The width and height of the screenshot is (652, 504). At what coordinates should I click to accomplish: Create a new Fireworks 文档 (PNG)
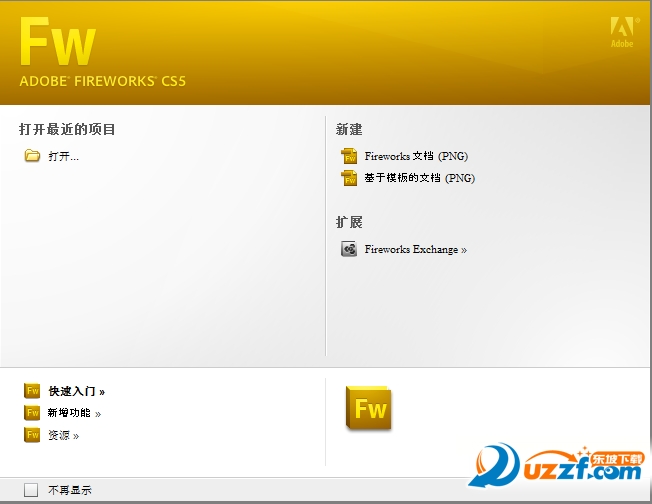416,156
